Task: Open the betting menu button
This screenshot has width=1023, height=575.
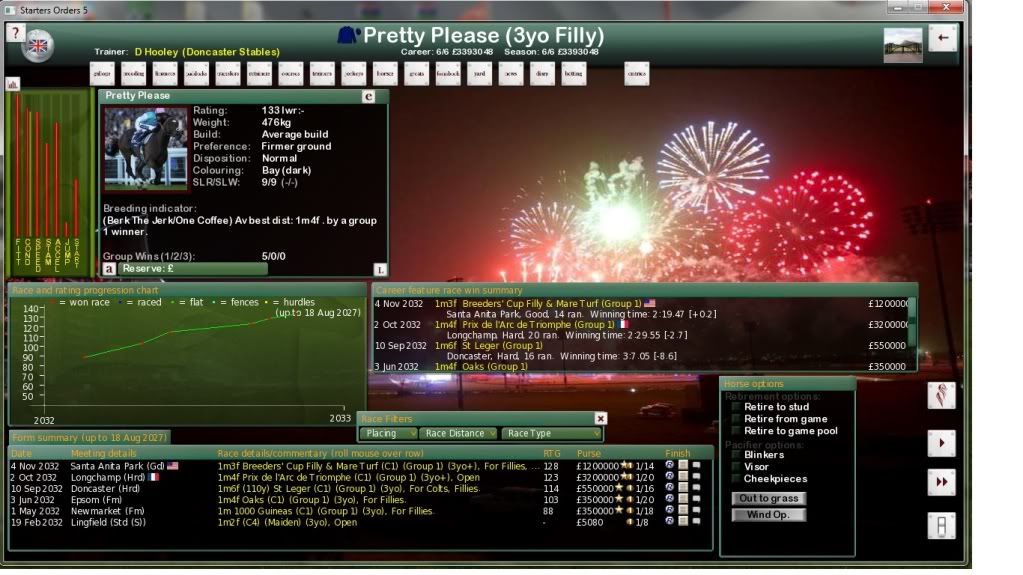Action: (573, 74)
